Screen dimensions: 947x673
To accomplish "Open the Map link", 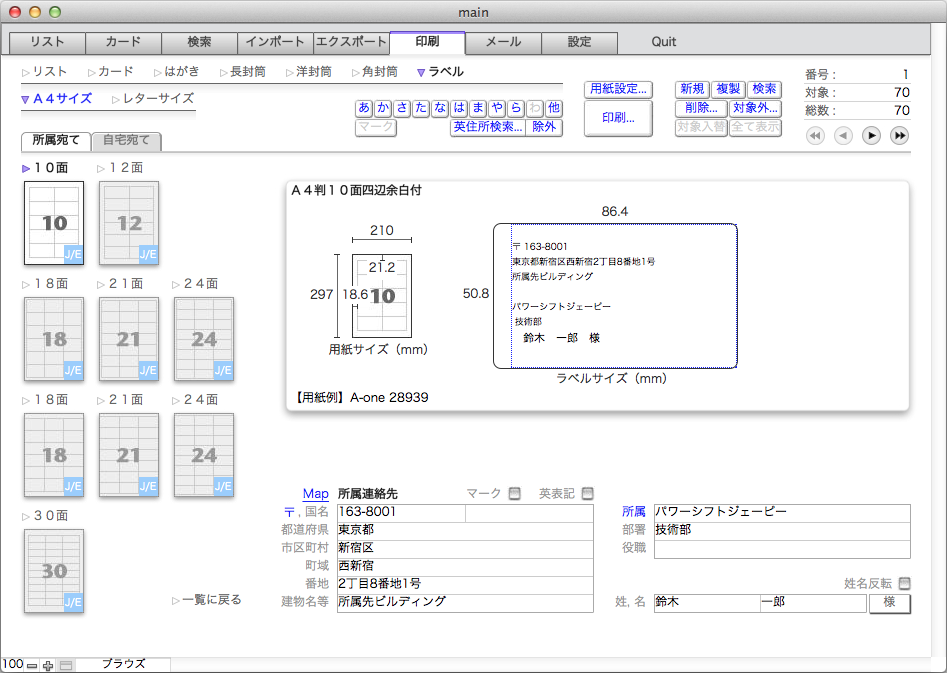I will (315, 494).
